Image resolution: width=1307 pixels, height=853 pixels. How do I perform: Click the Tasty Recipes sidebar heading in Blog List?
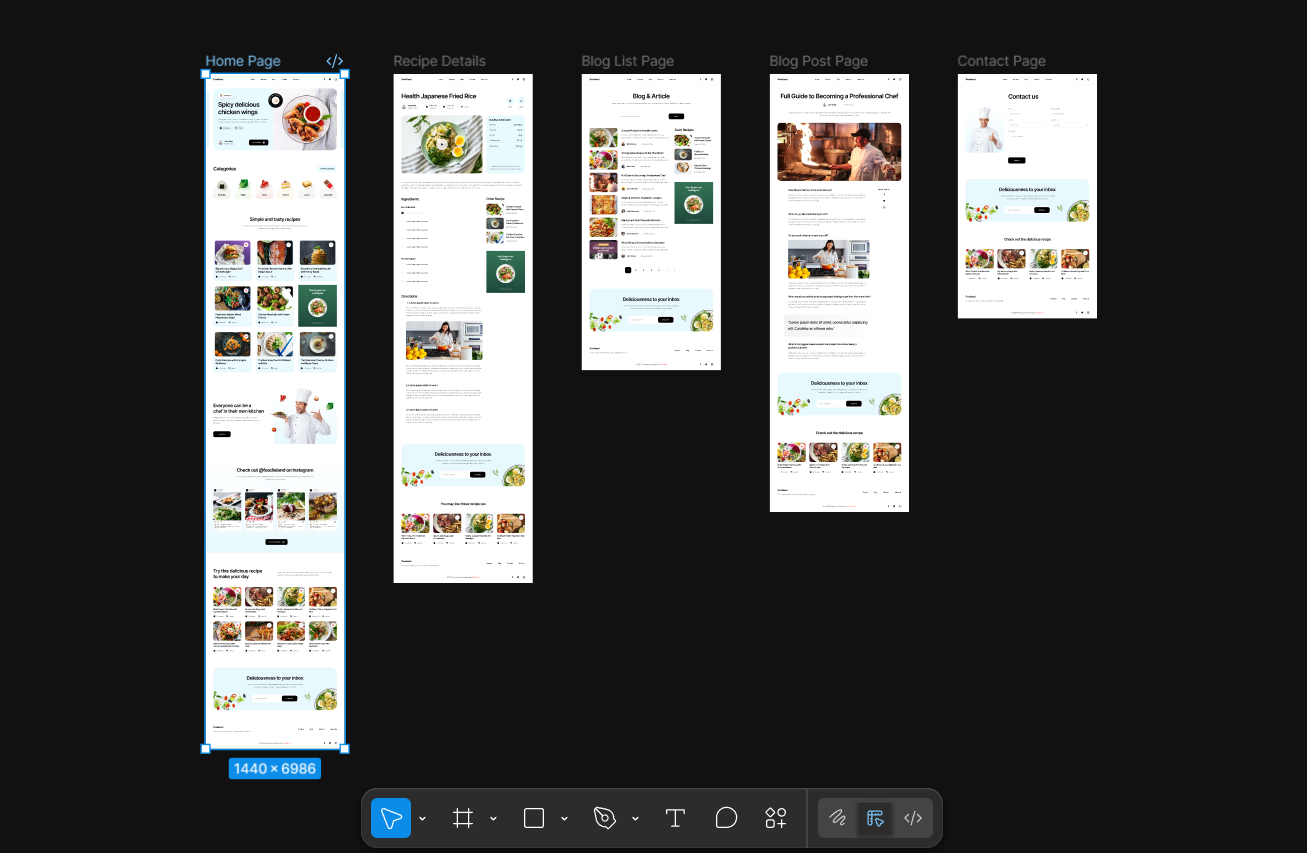pos(685,129)
